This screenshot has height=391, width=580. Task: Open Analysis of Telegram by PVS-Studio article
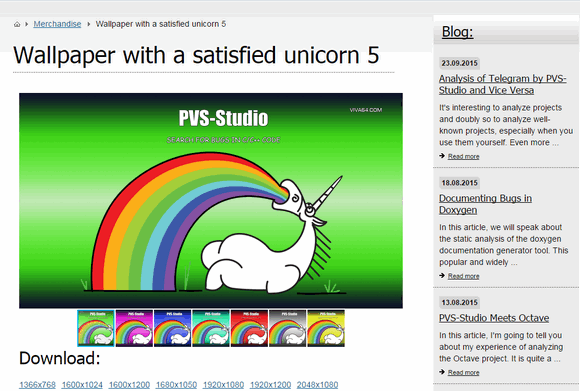[502, 84]
